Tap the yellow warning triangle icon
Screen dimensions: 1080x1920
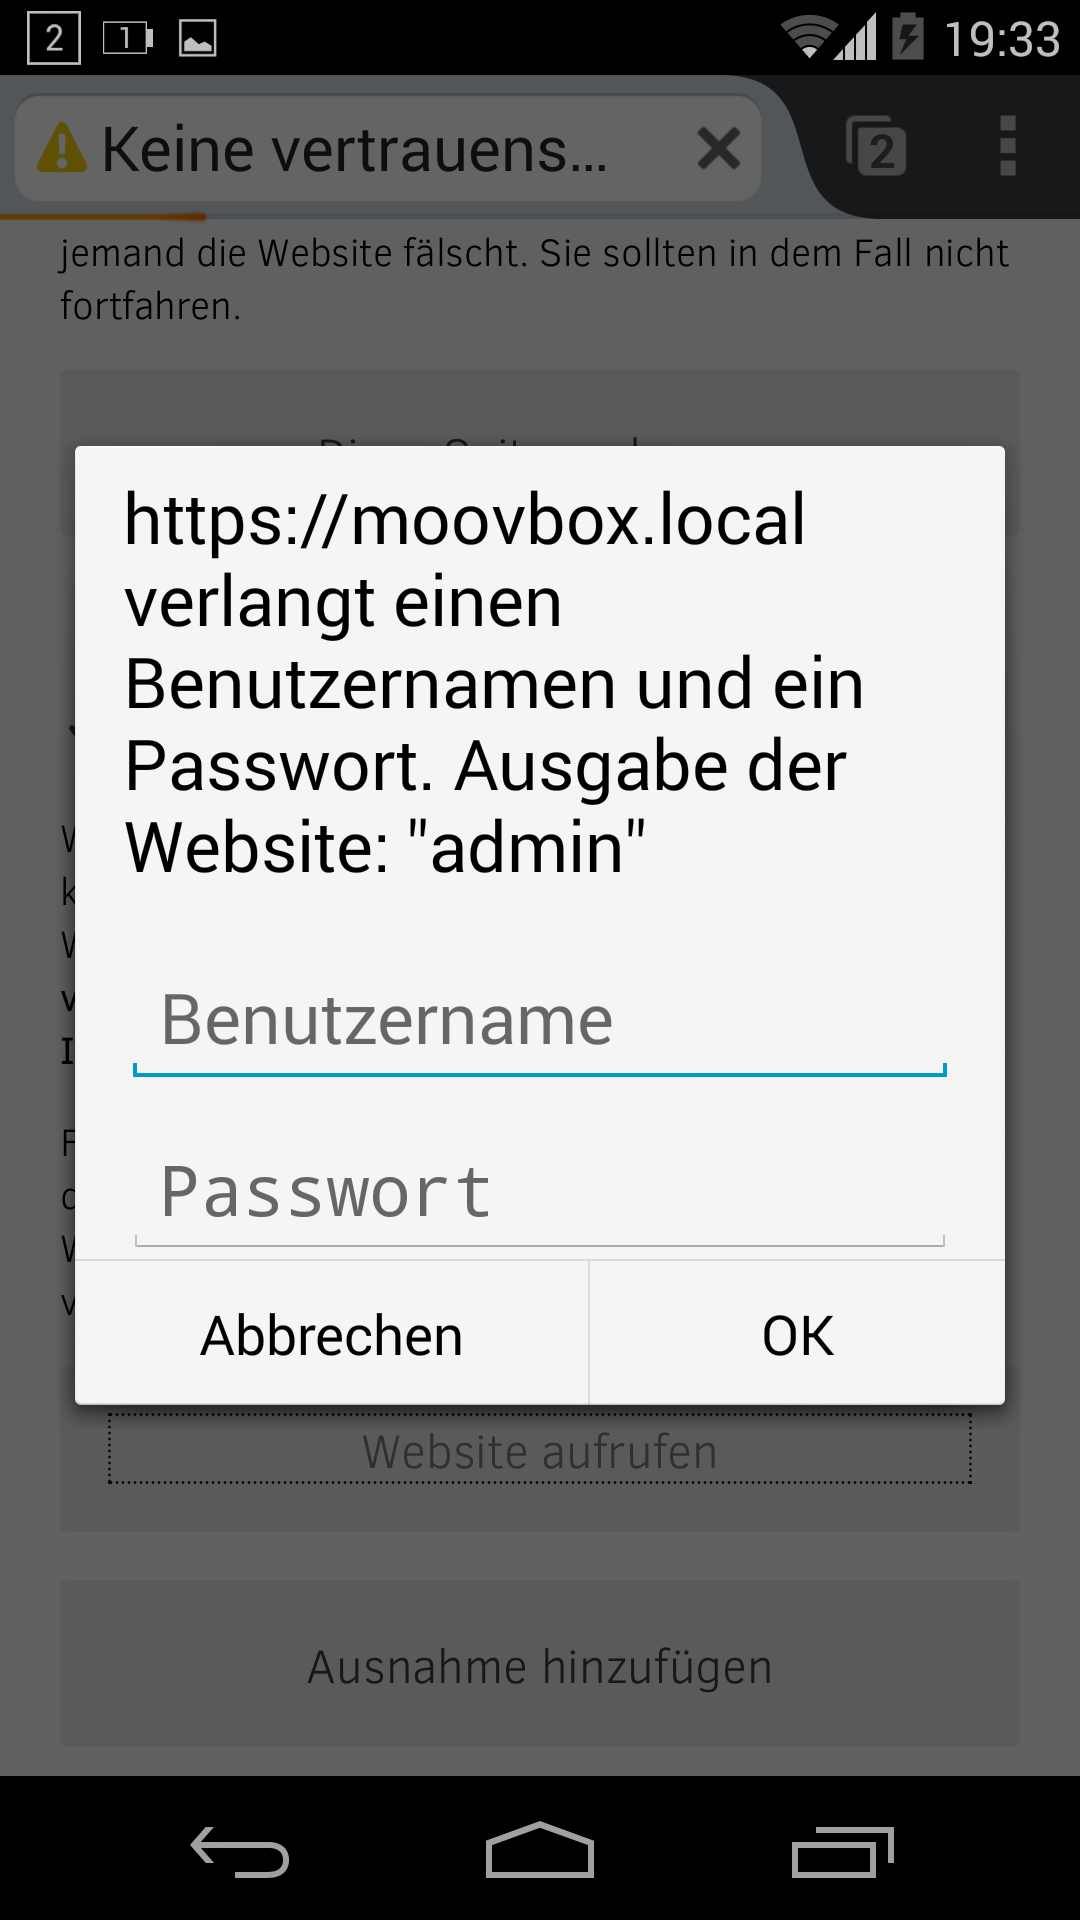coord(62,148)
